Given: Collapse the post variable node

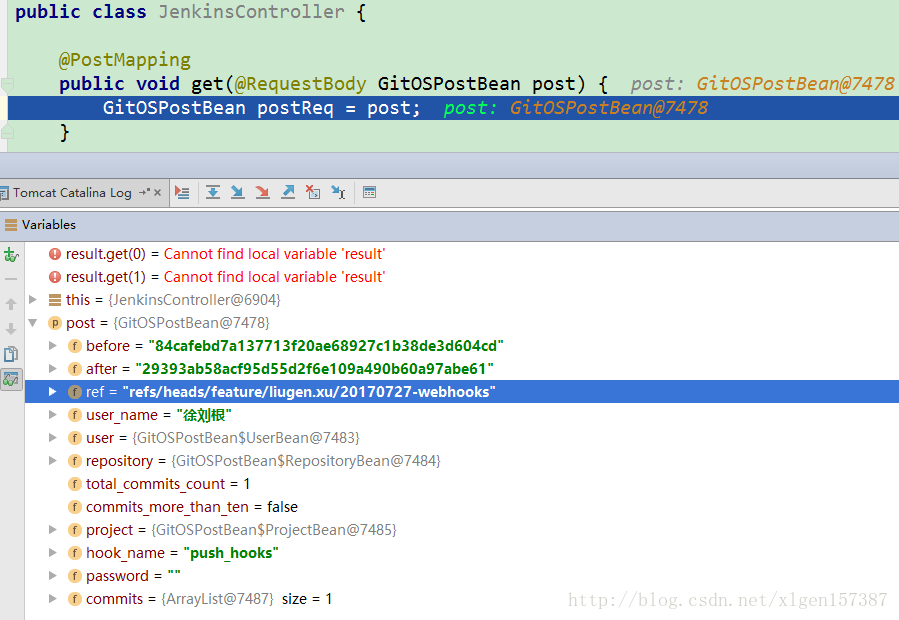Looking at the screenshot, I should [x=33, y=323].
